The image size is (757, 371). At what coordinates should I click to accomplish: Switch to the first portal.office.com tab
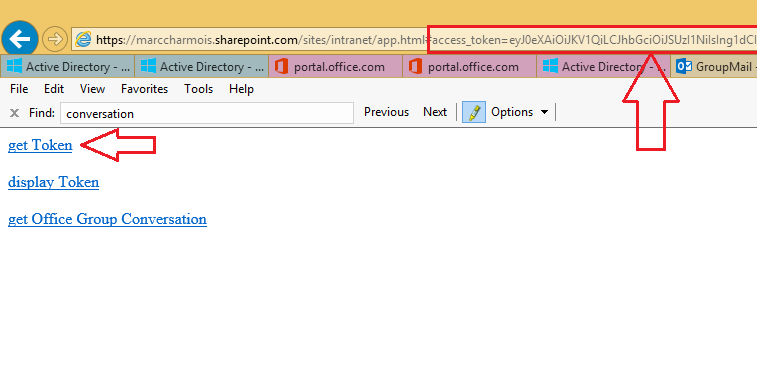click(335, 66)
